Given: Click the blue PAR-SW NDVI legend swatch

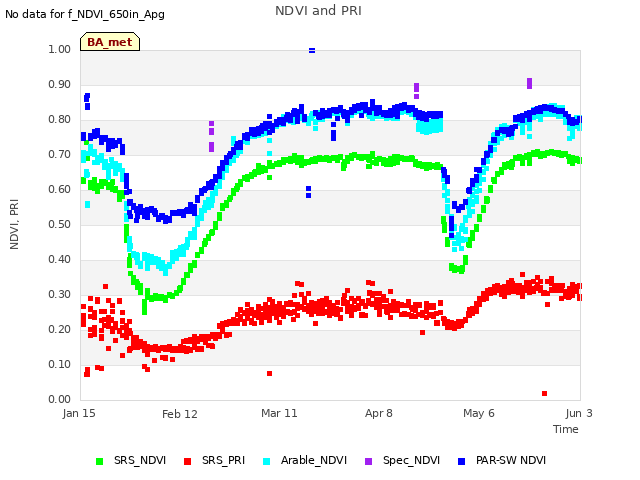Looking at the screenshot, I should (462, 461).
